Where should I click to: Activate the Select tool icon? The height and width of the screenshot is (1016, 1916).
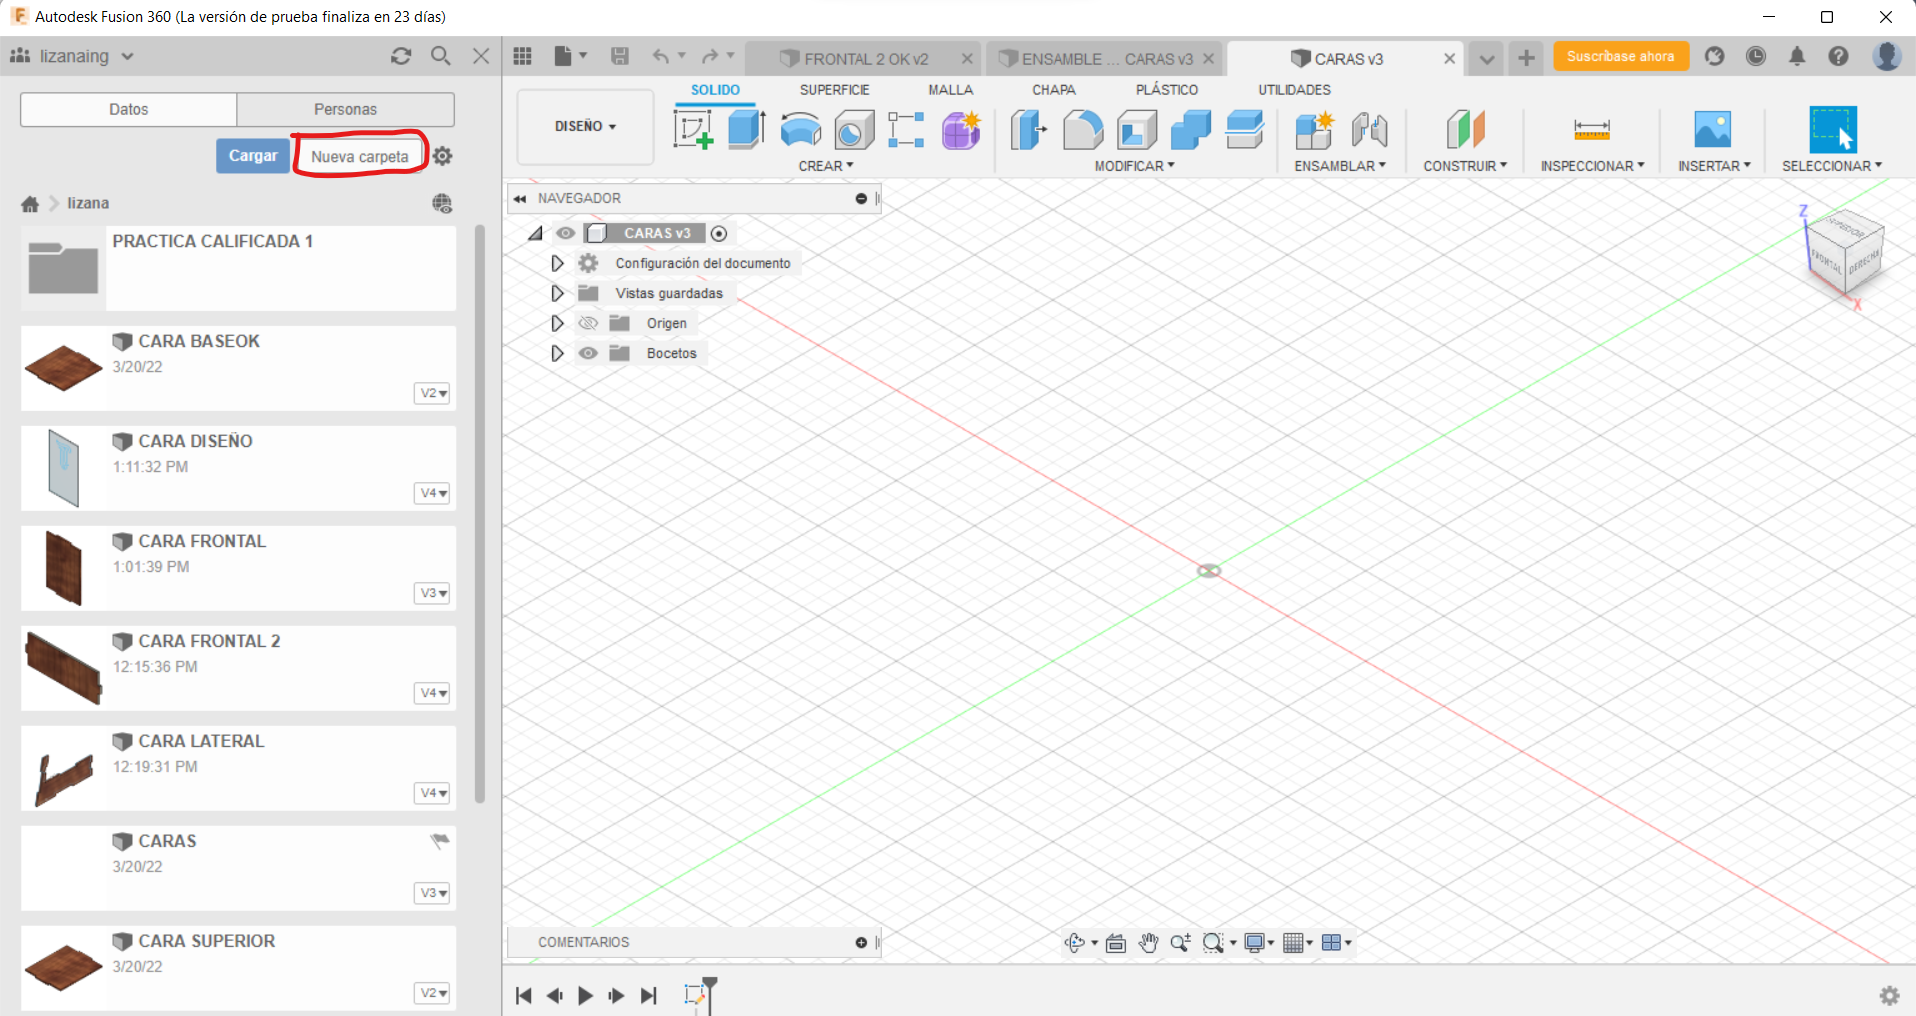pyautogui.click(x=1833, y=130)
